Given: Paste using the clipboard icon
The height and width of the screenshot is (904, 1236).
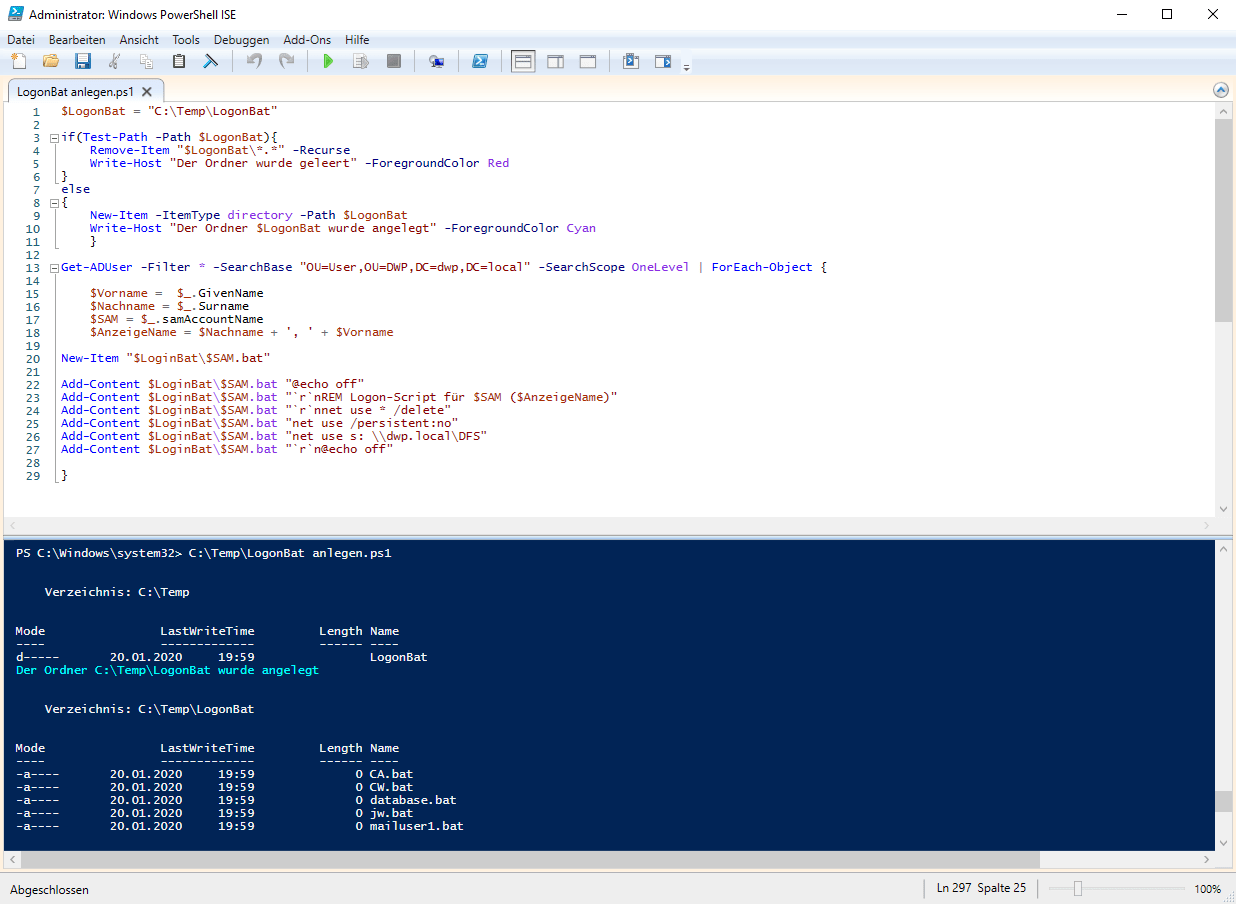Looking at the screenshot, I should [179, 62].
